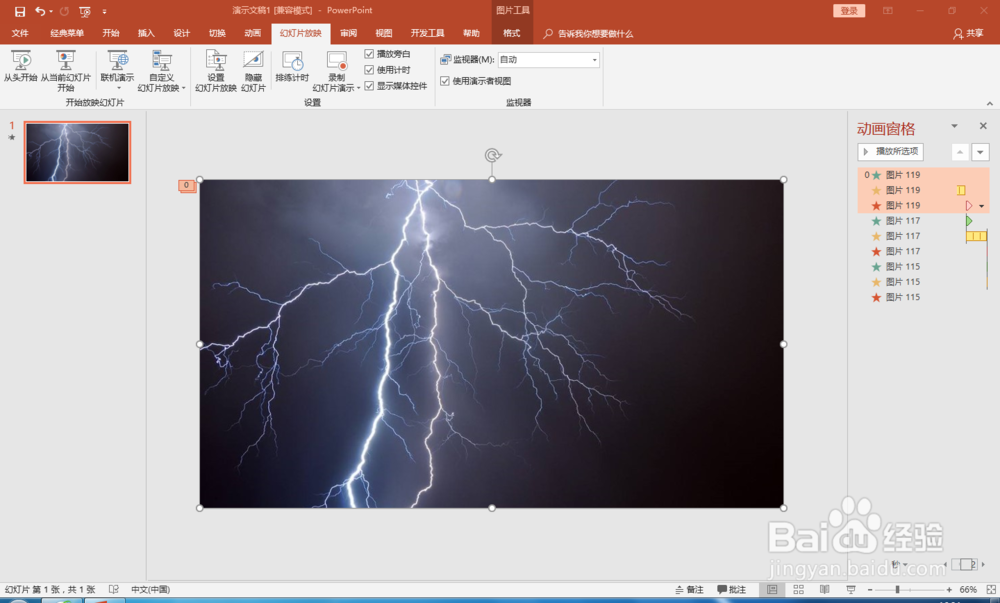Click Tell me what you want to do box
1000x603 pixels.
pos(588,34)
